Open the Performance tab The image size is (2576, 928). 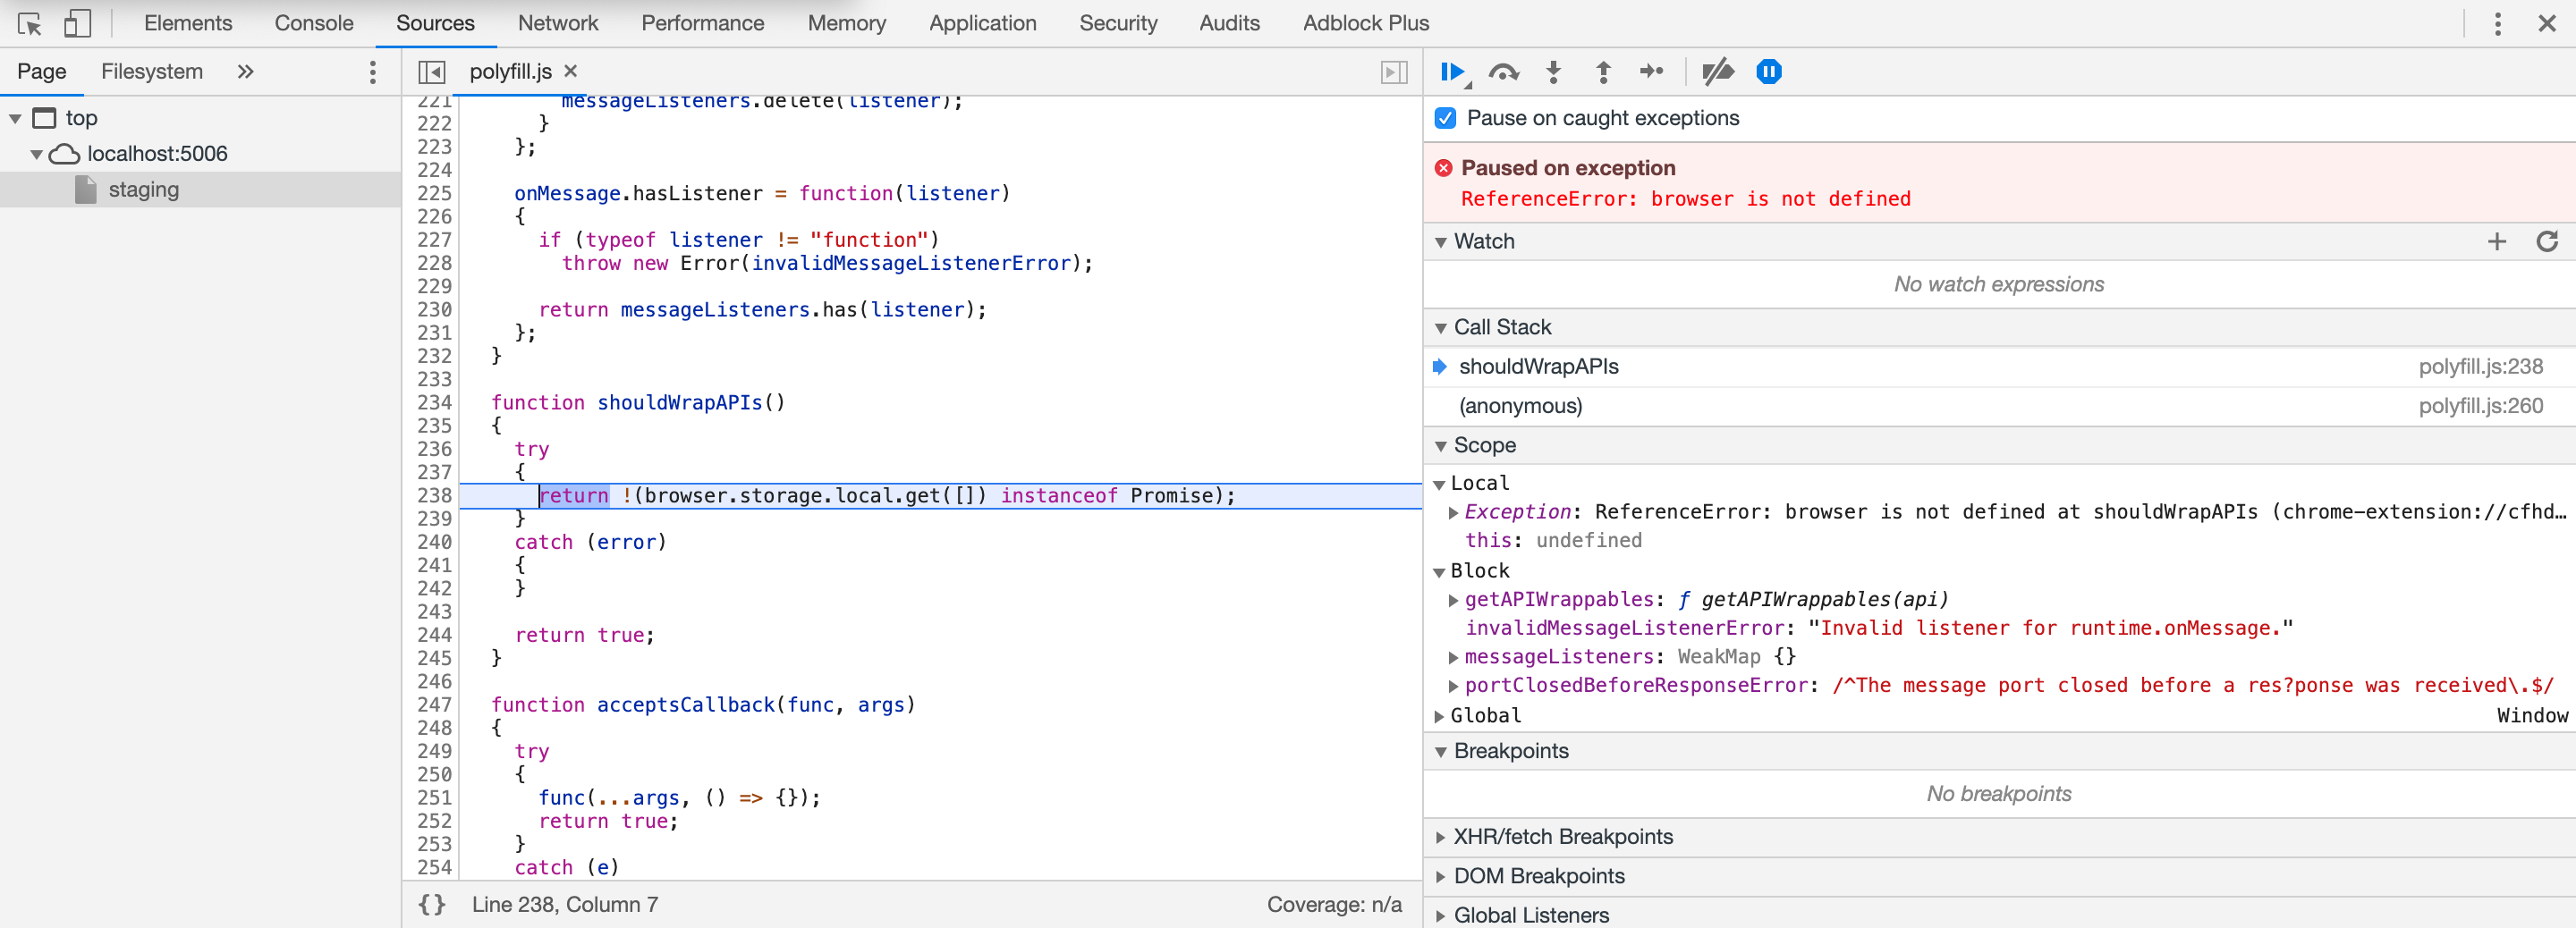702,23
